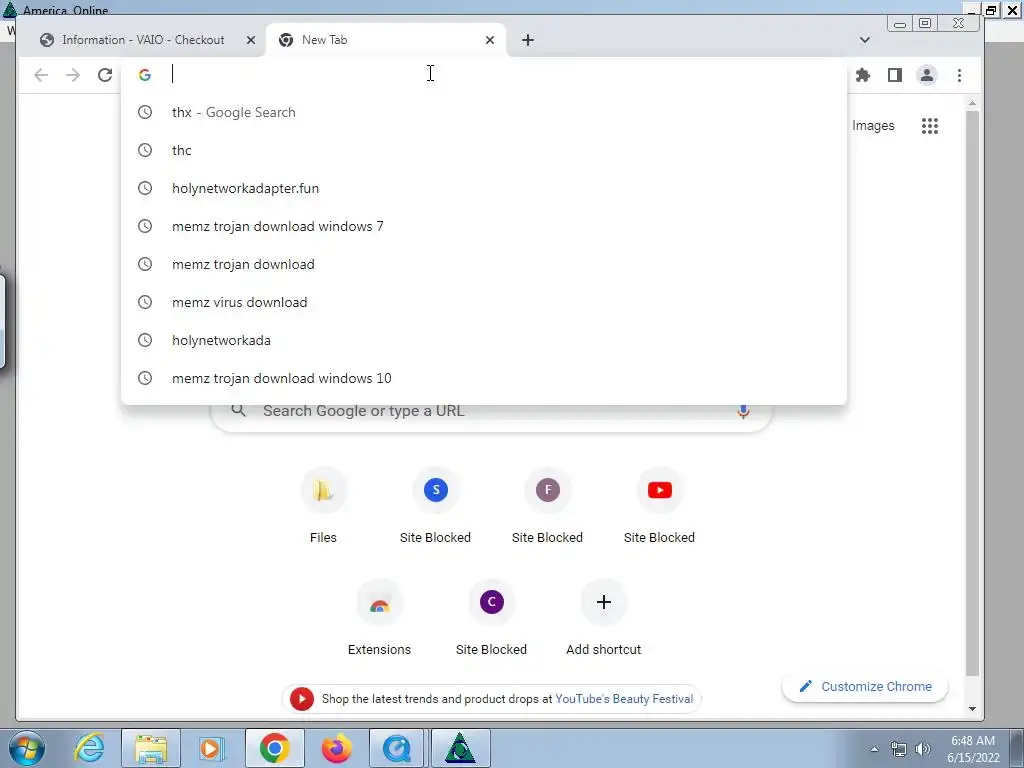
Task: Open YouTube's Beauty Festival link
Action: (x=624, y=699)
